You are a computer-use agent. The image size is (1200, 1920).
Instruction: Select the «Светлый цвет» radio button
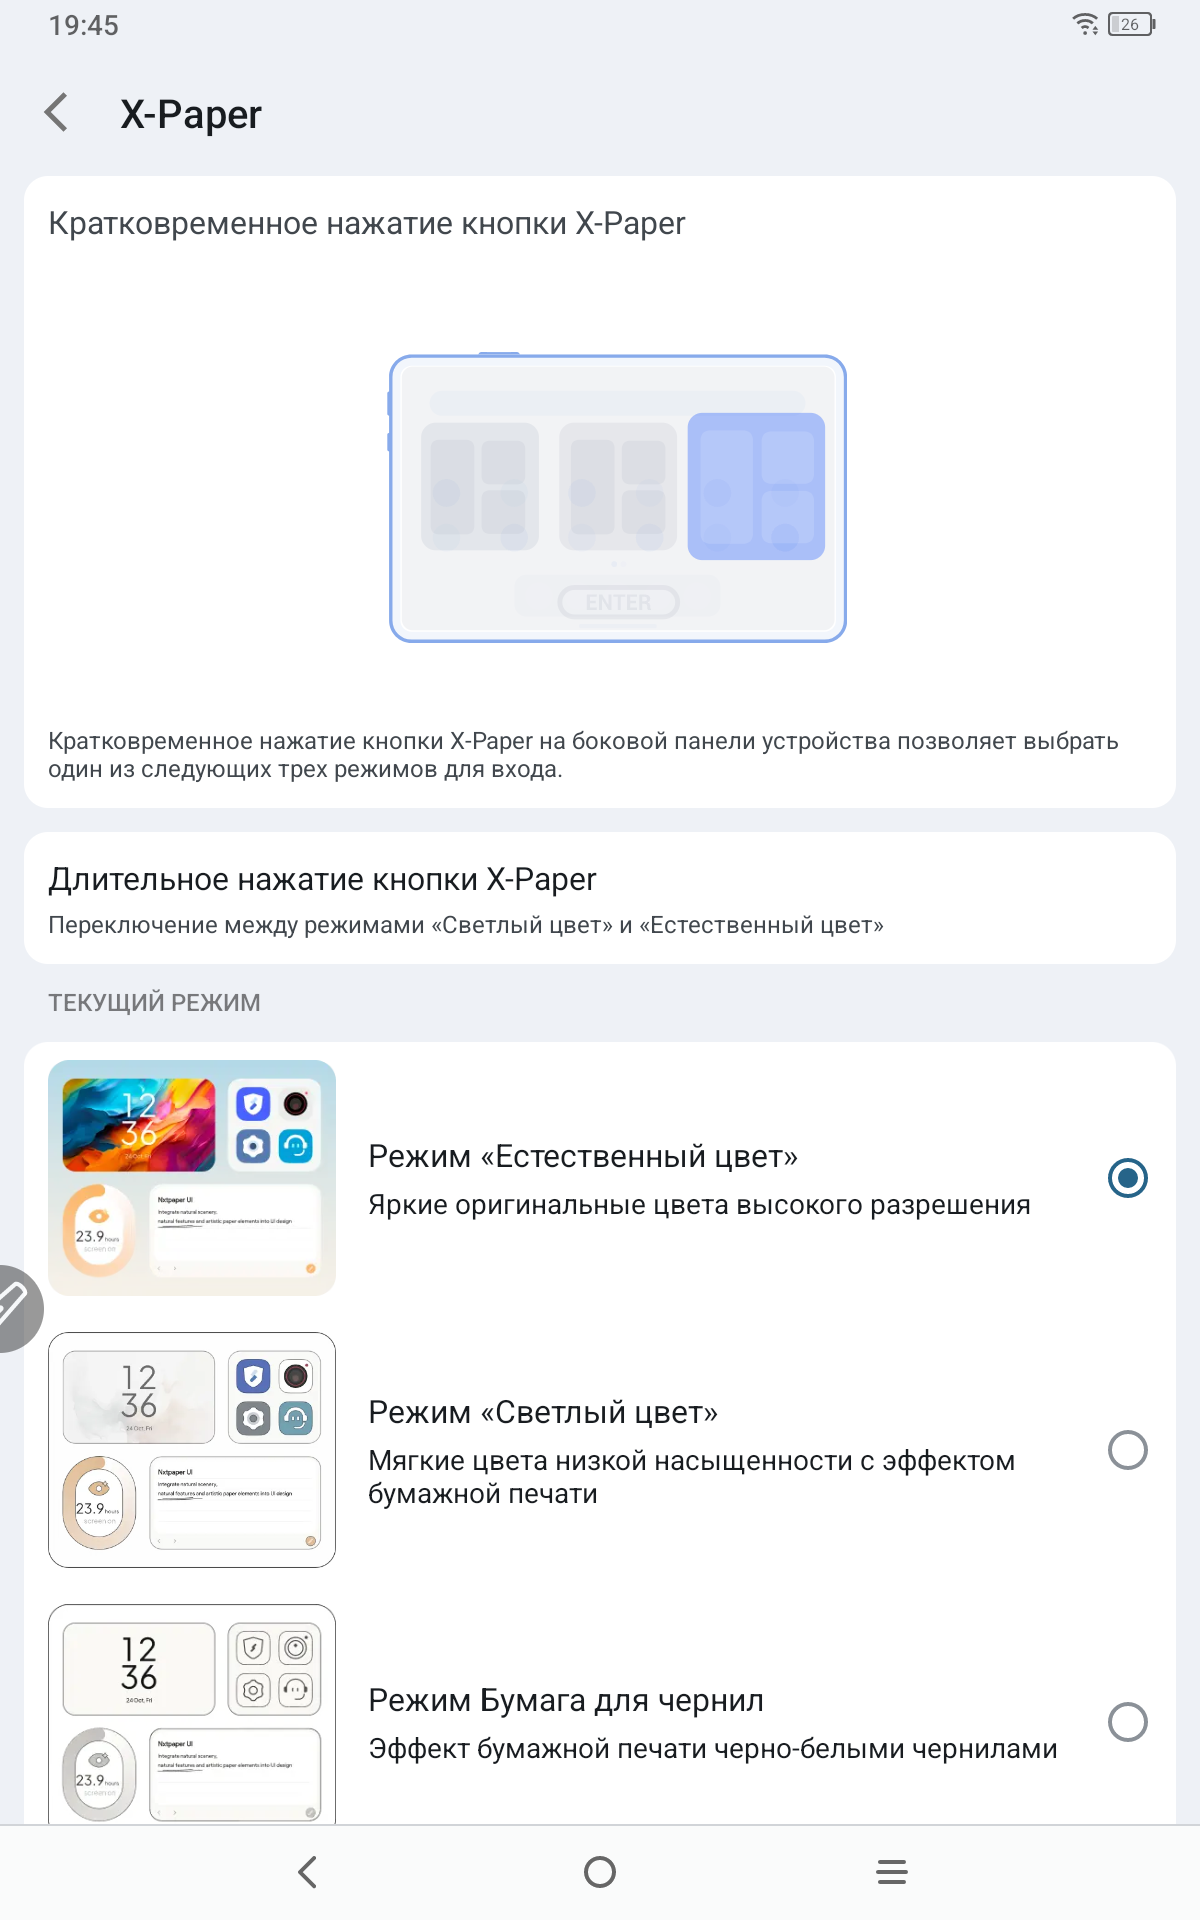click(1127, 1450)
